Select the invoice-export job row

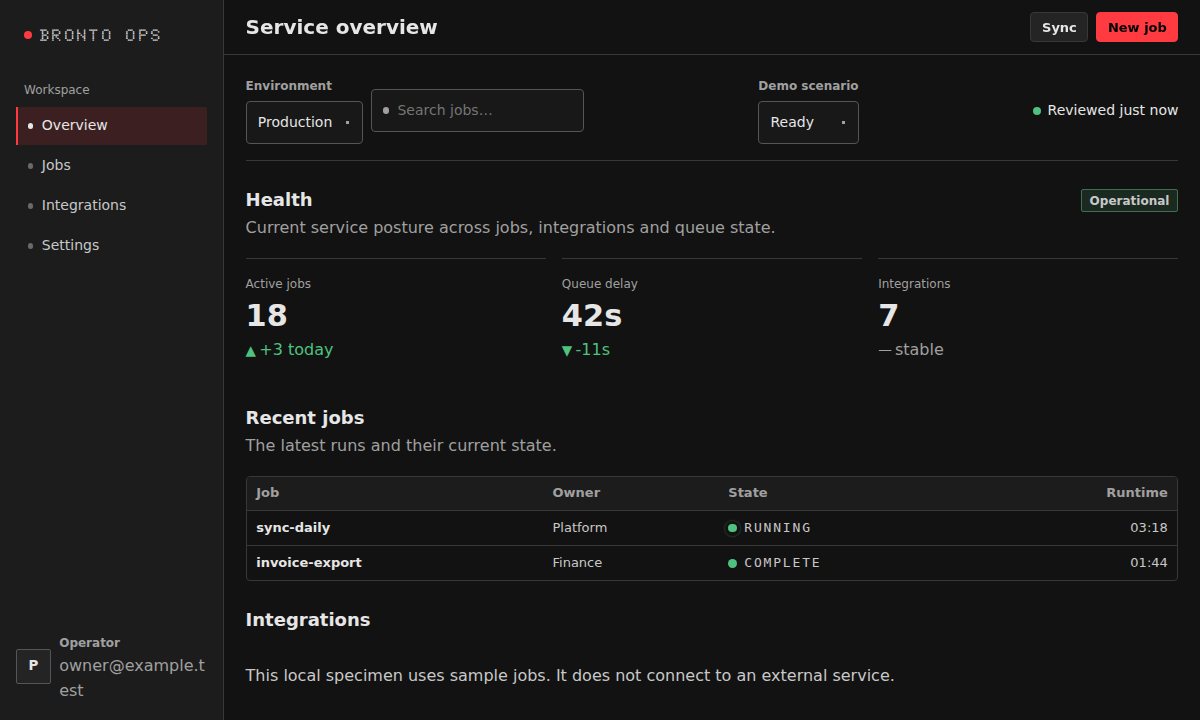711,563
